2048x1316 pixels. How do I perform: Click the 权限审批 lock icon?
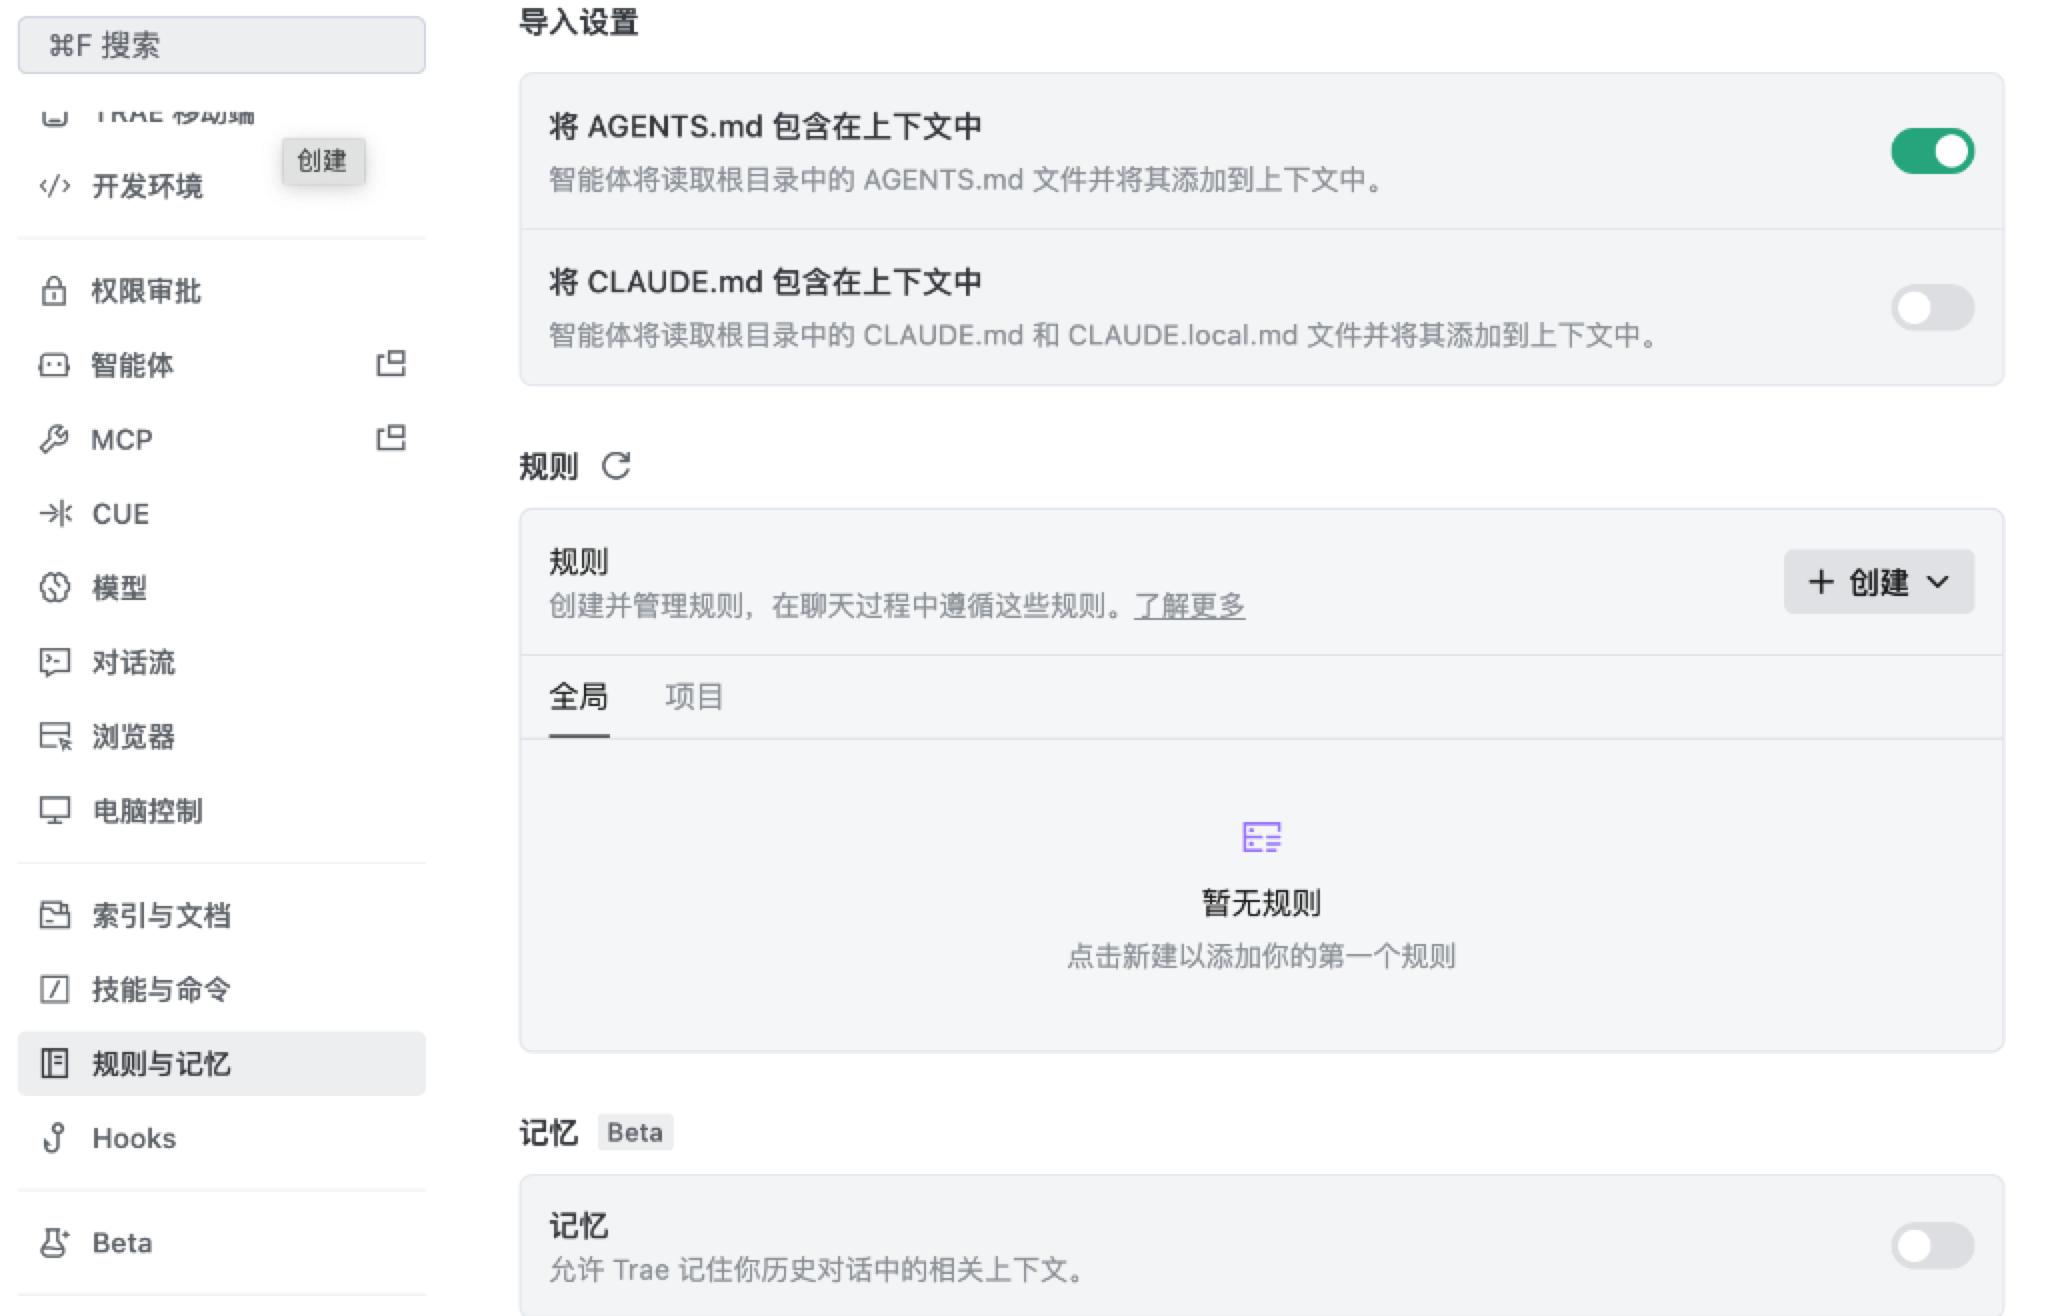54,291
